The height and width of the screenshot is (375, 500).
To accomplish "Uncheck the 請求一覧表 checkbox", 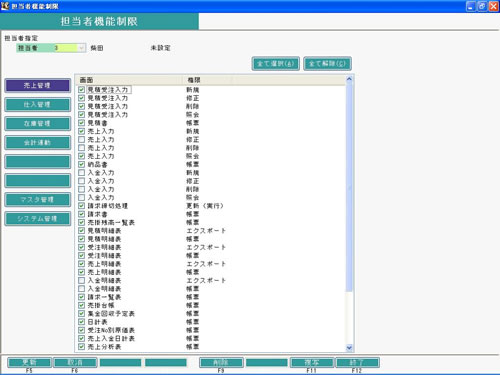I will click(x=81, y=297).
